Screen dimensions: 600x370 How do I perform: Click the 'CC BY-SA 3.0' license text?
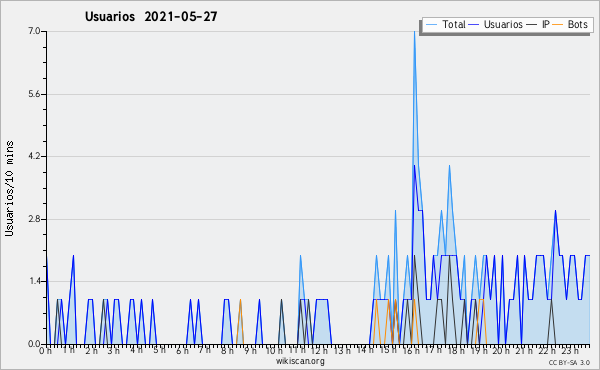tap(569, 362)
